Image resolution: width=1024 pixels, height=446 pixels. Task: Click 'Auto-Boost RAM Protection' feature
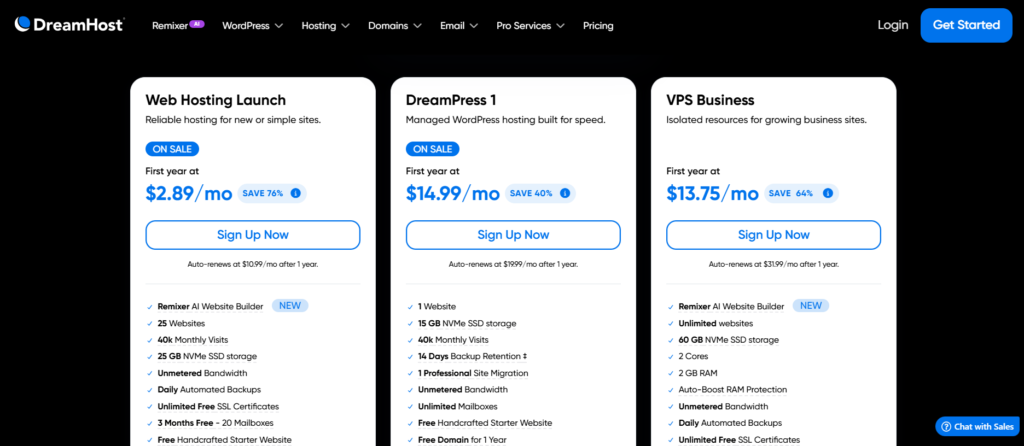(733, 390)
